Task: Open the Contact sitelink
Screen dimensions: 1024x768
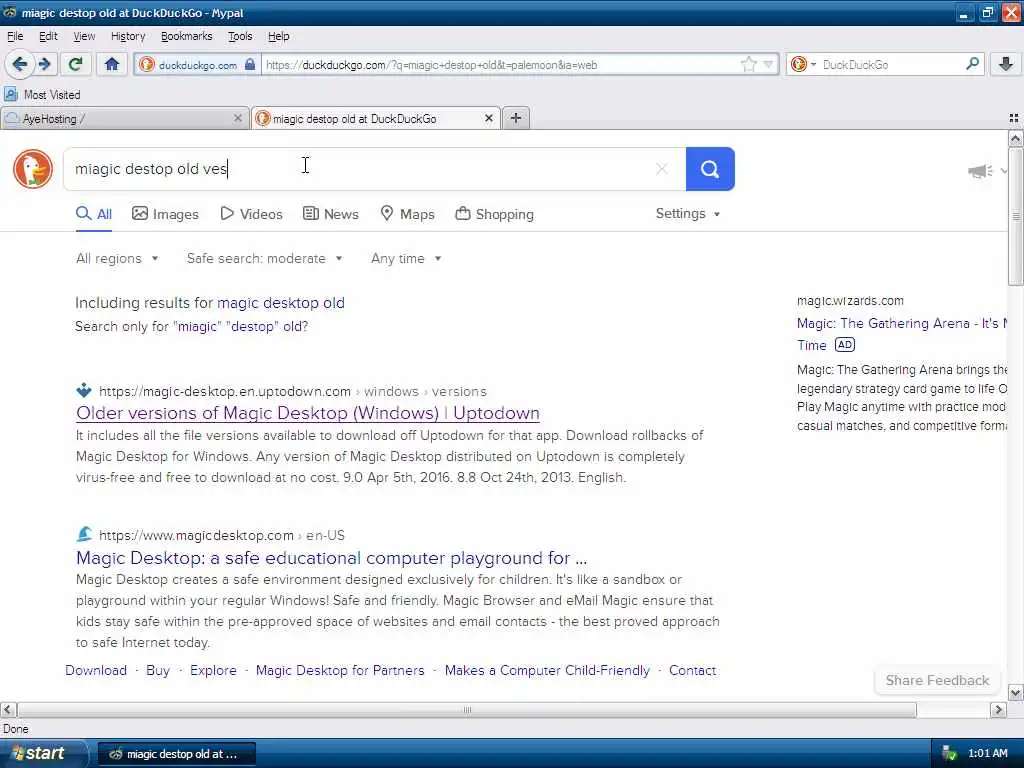Action: pos(692,671)
